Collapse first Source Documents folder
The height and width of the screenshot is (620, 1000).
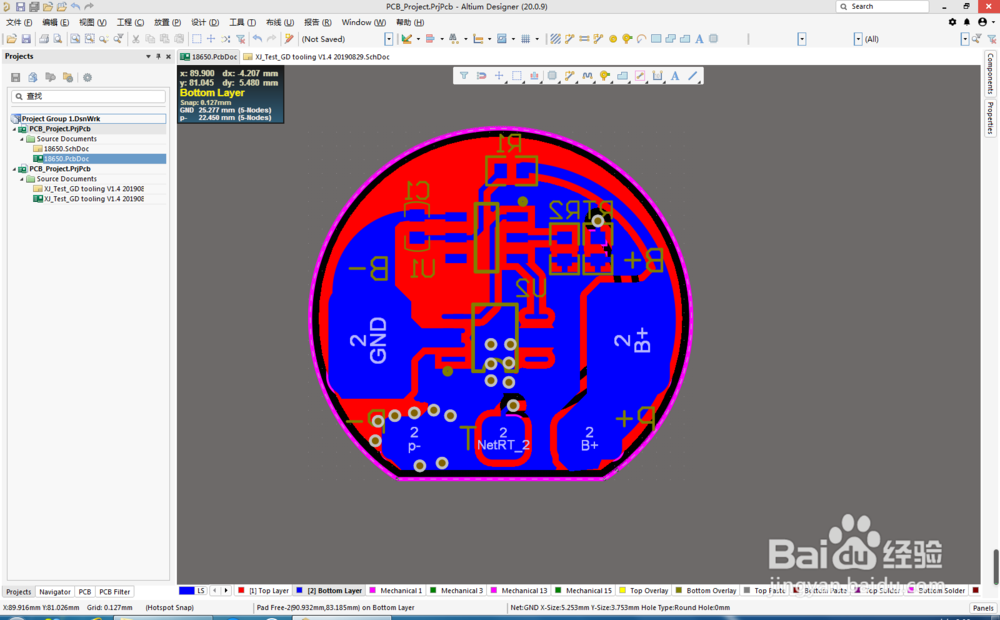point(22,139)
